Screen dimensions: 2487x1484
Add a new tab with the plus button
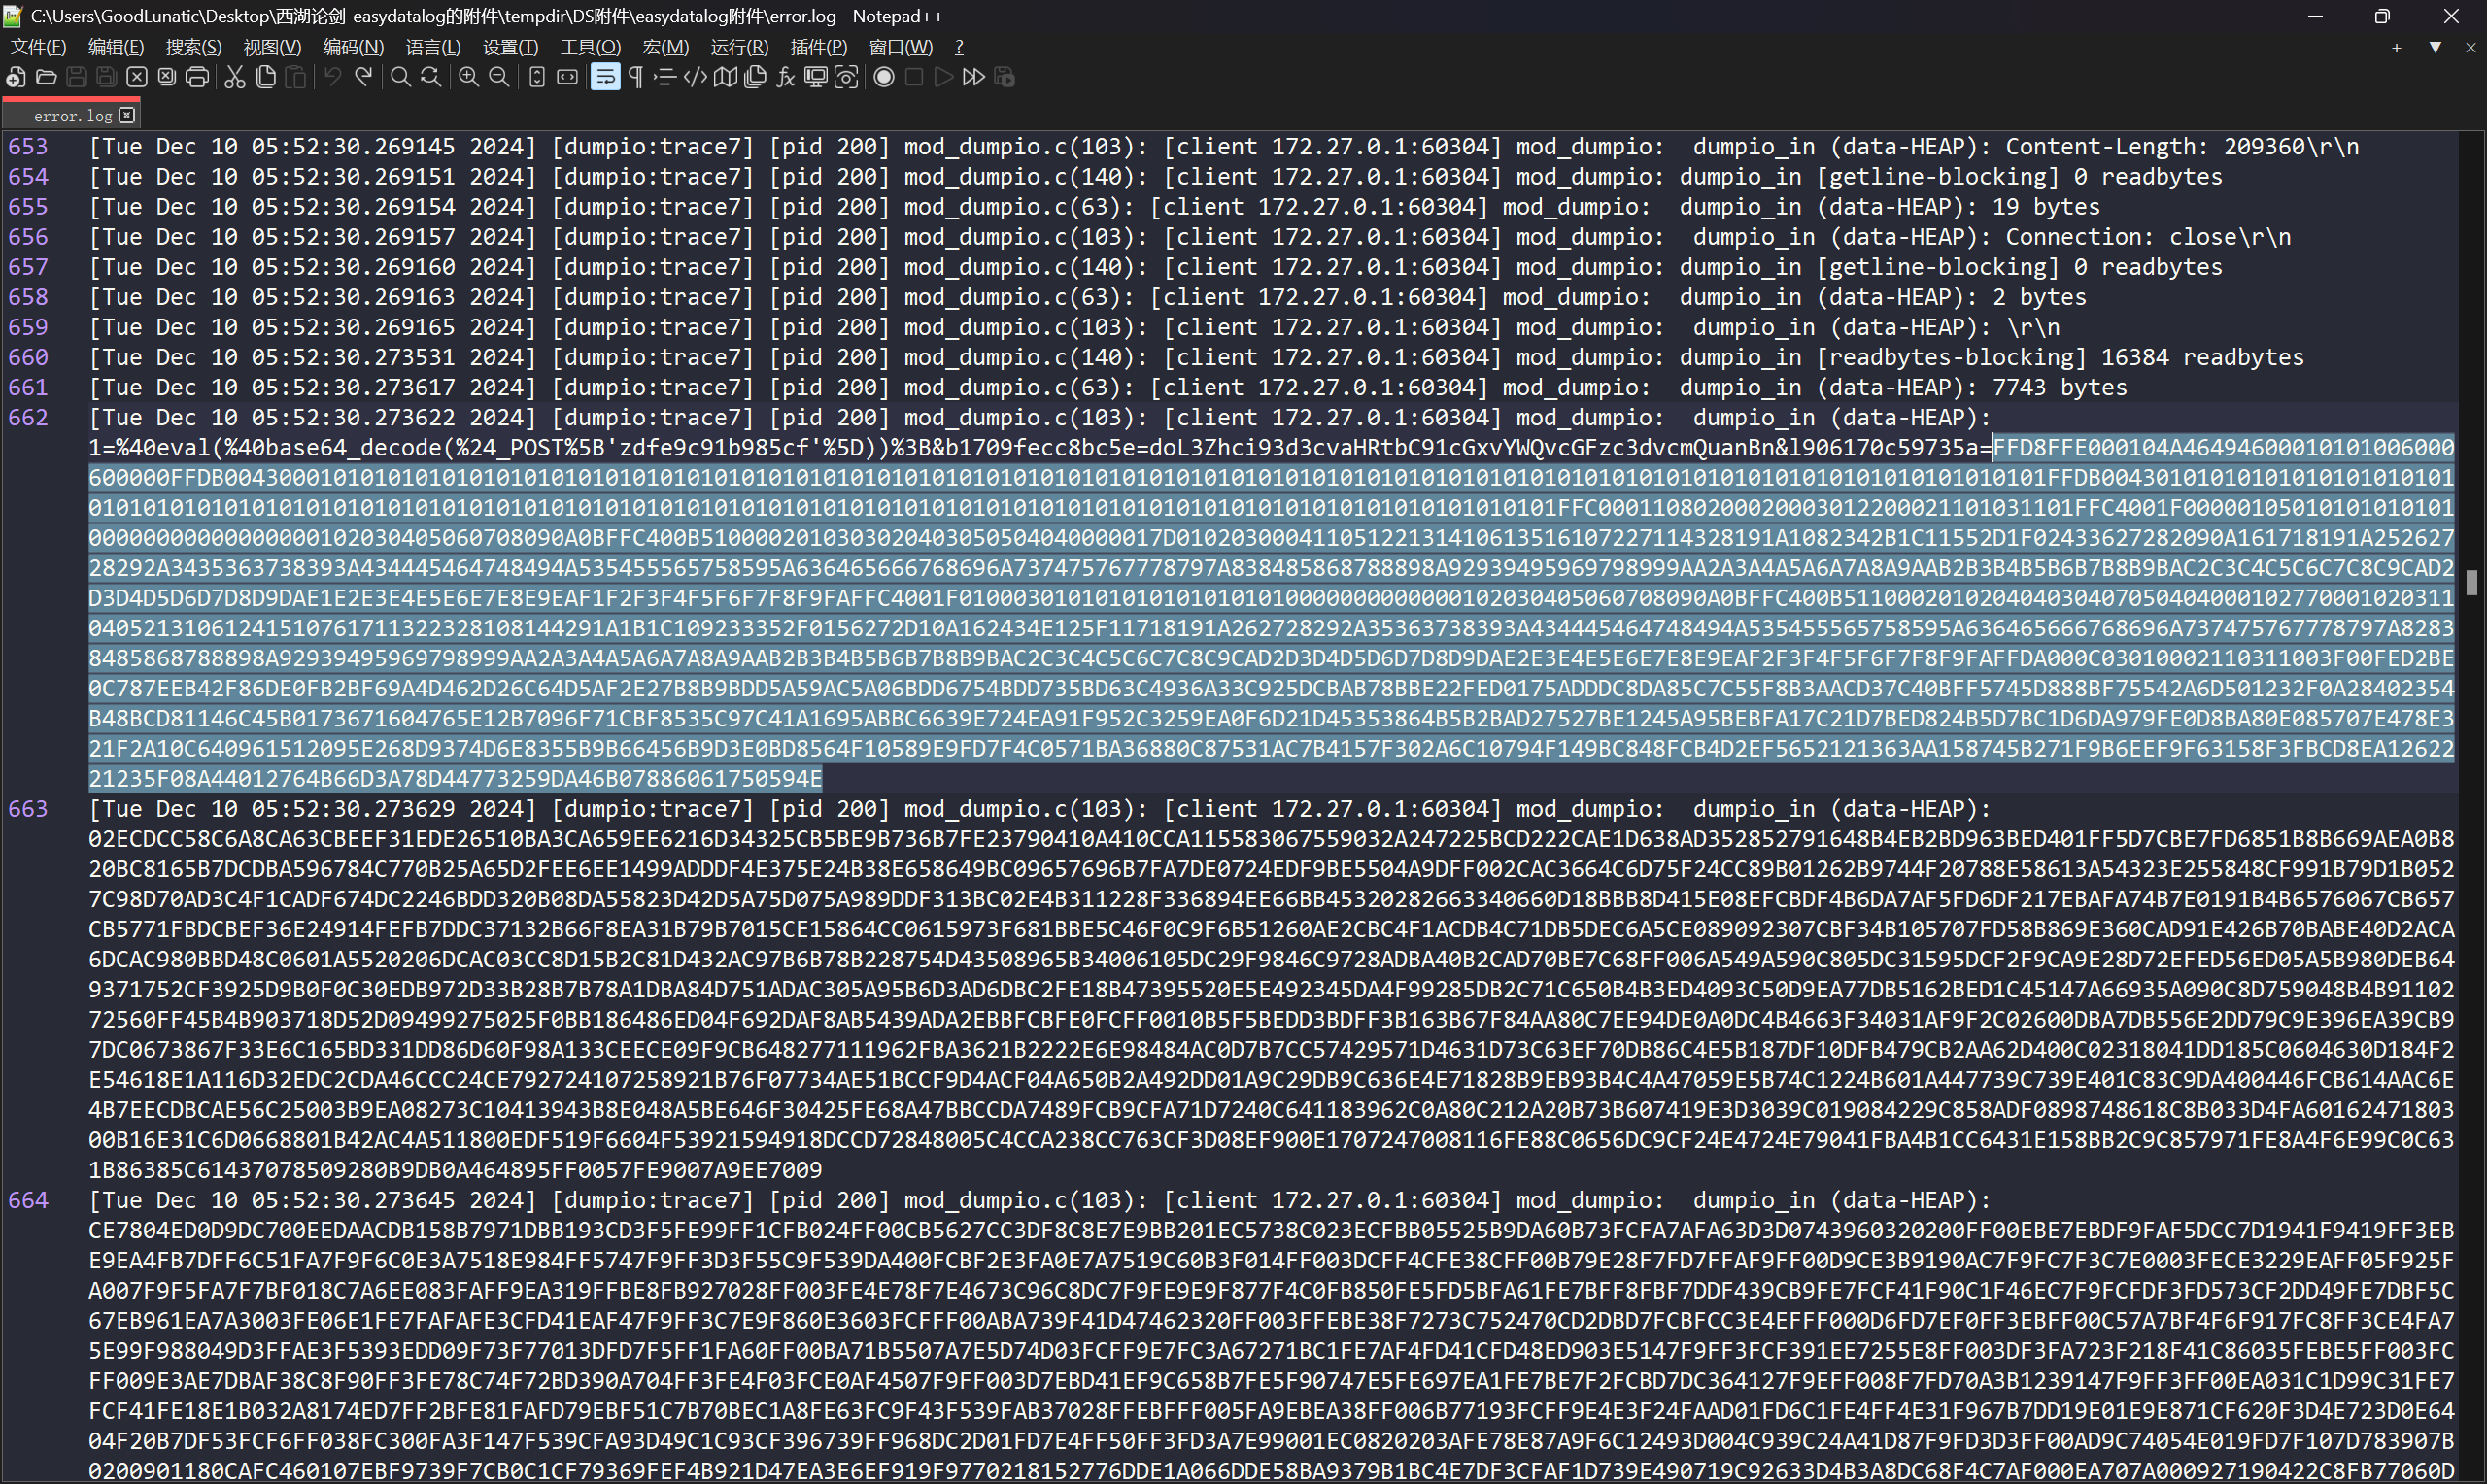[2396, 47]
